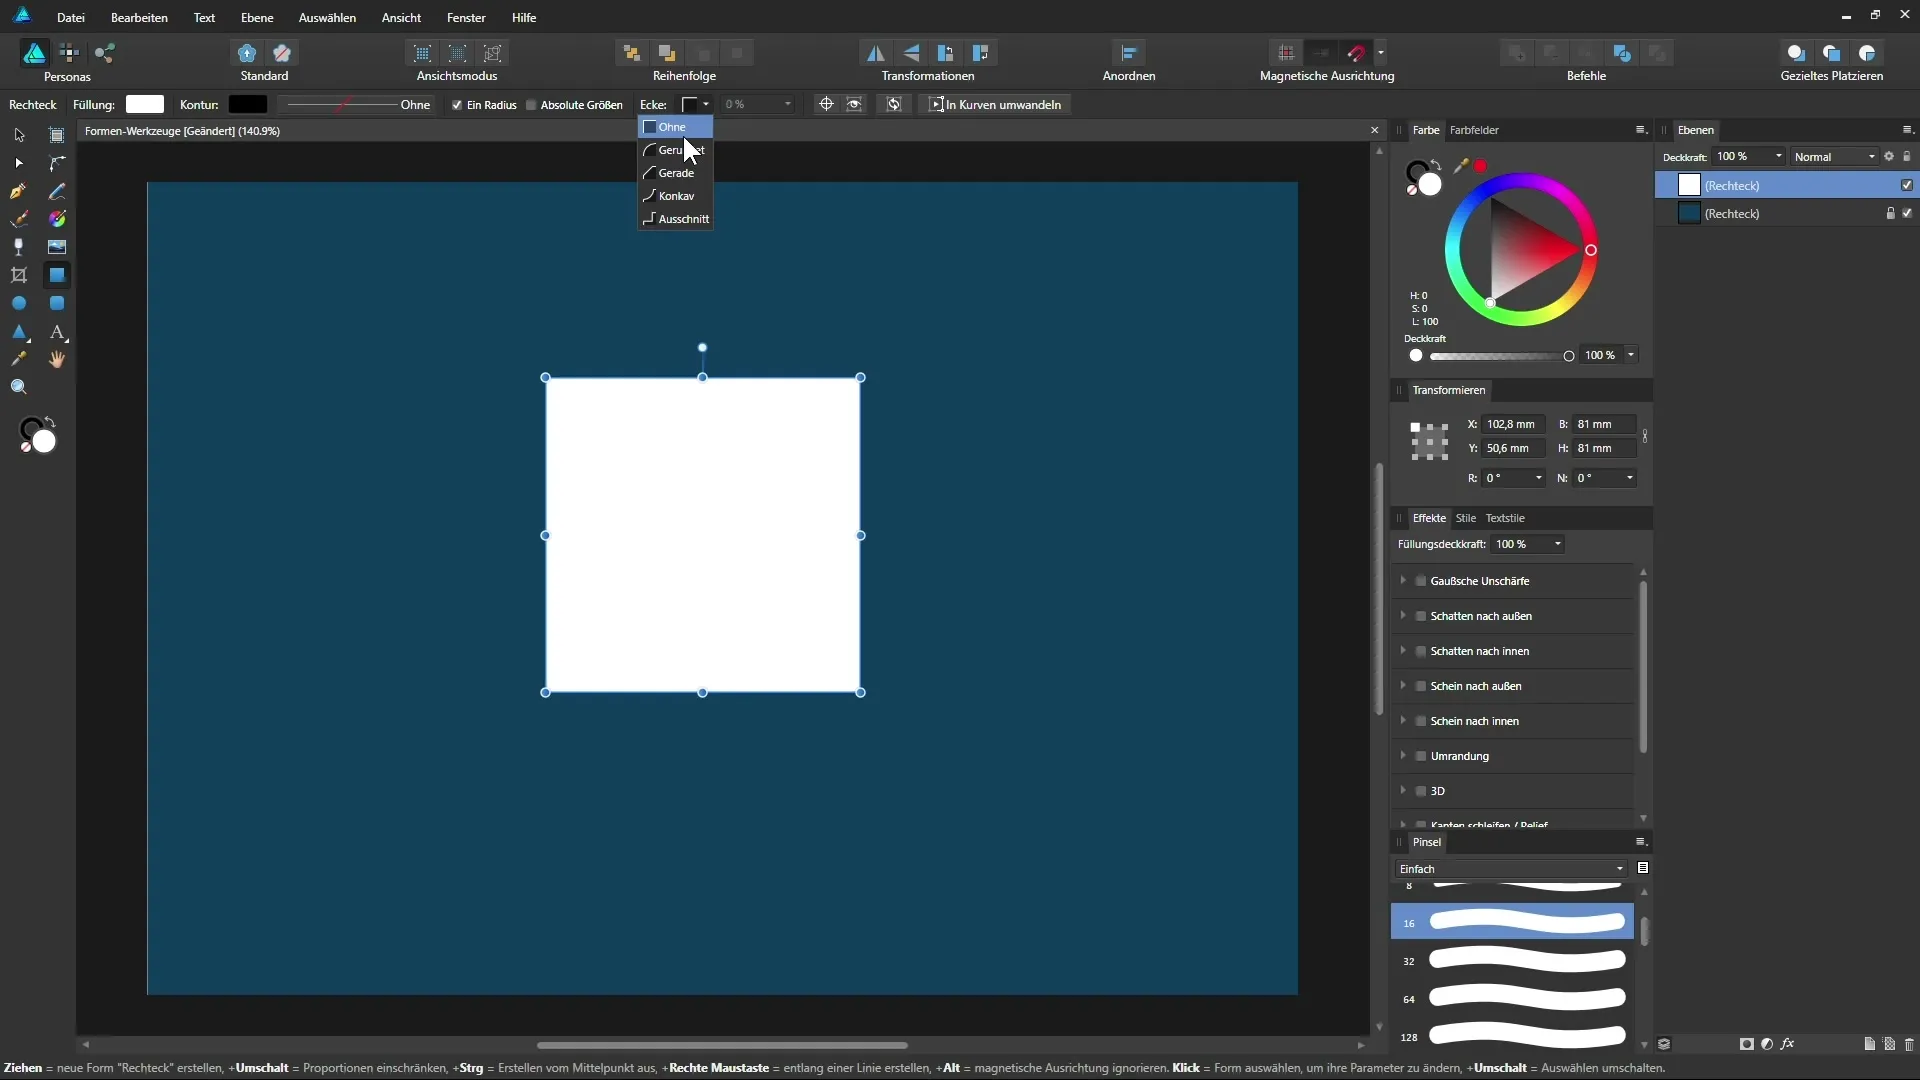Screen dimensions: 1920x1080
Task: Enable the 3D effect checkbox
Action: [1421, 791]
